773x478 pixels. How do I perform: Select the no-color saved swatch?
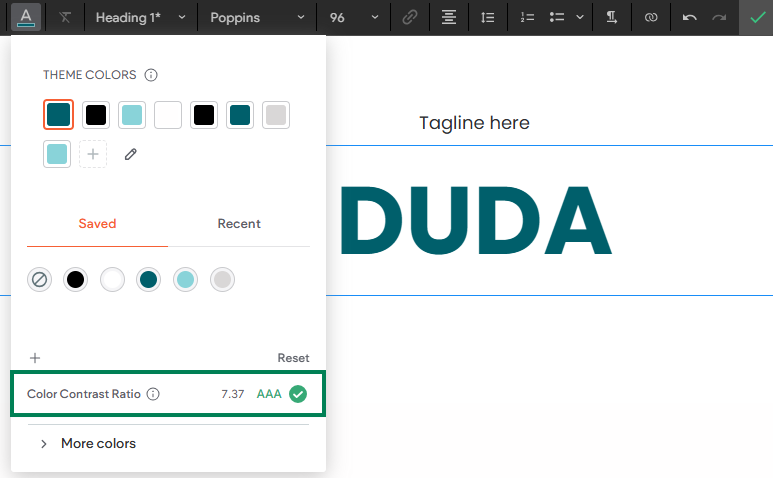tap(39, 279)
